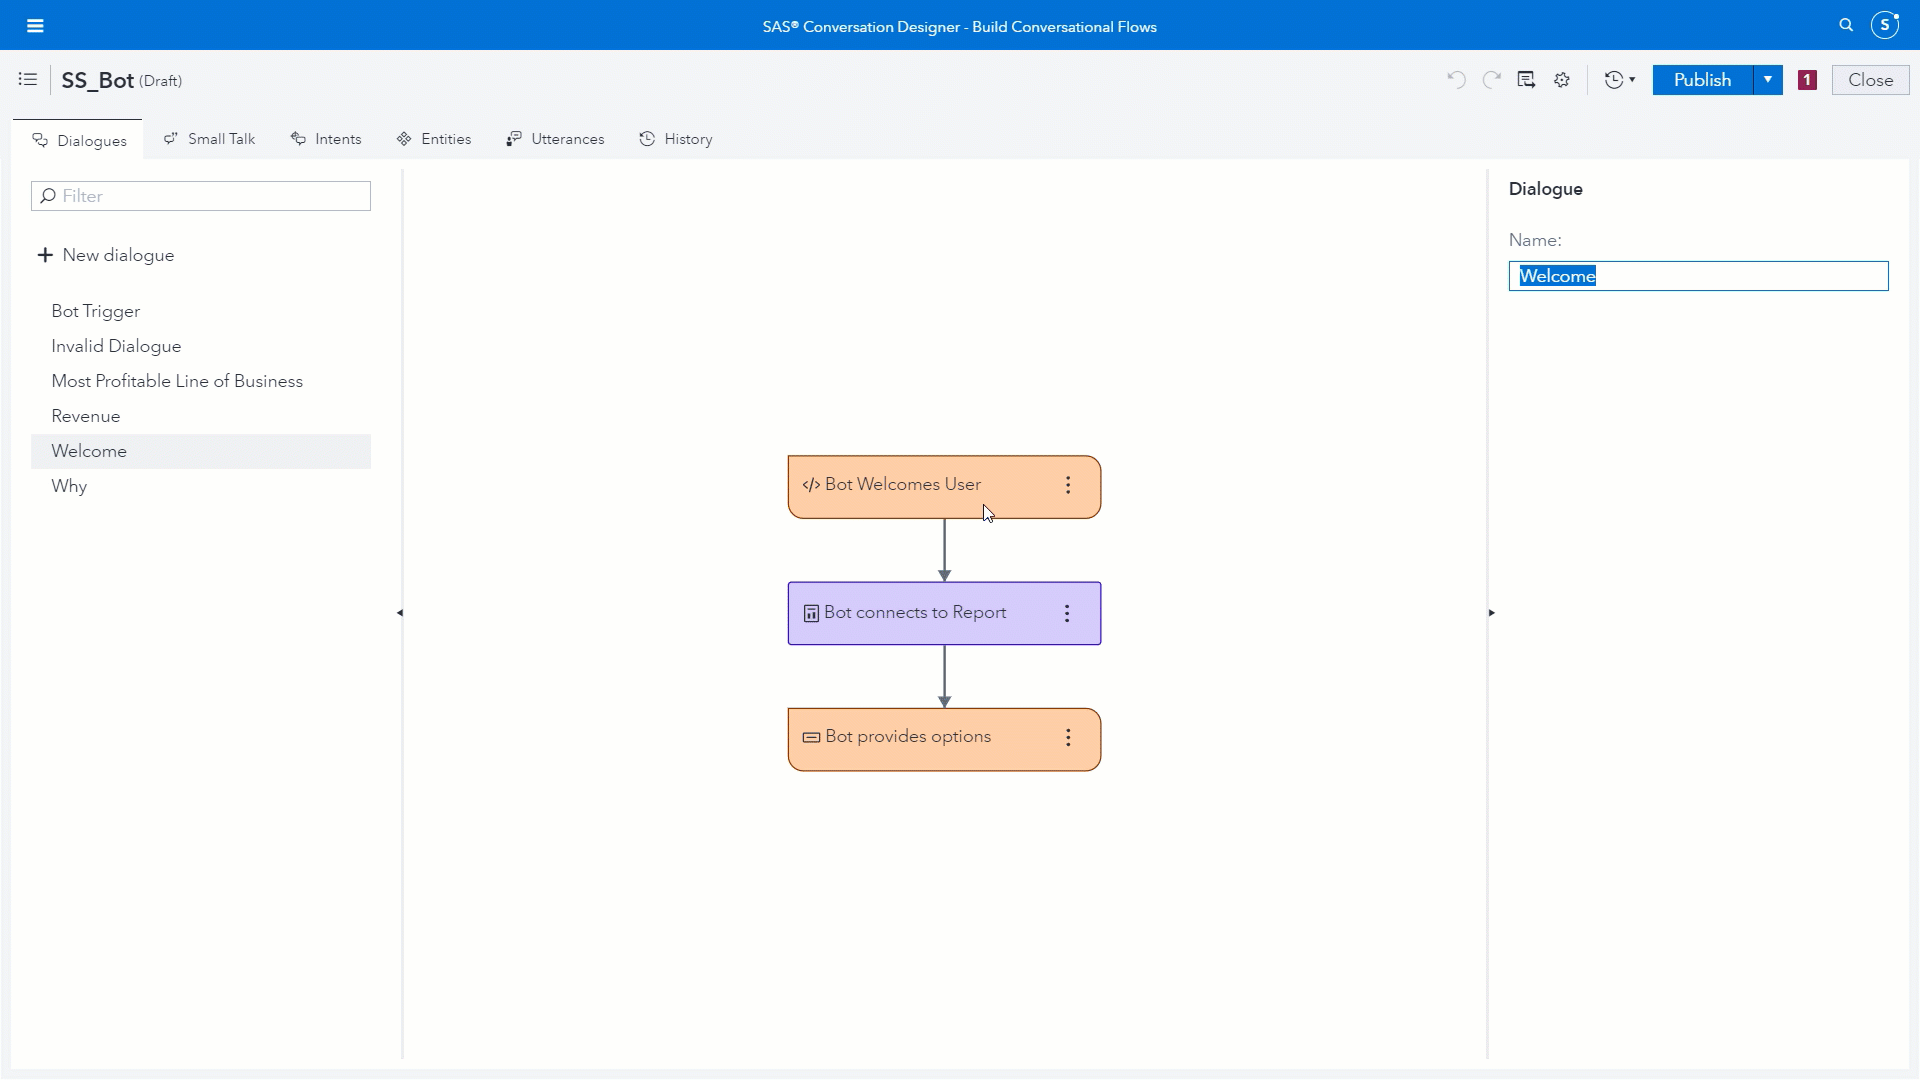Click the redo arrow icon
The image size is (1920, 1080).
(x=1491, y=79)
